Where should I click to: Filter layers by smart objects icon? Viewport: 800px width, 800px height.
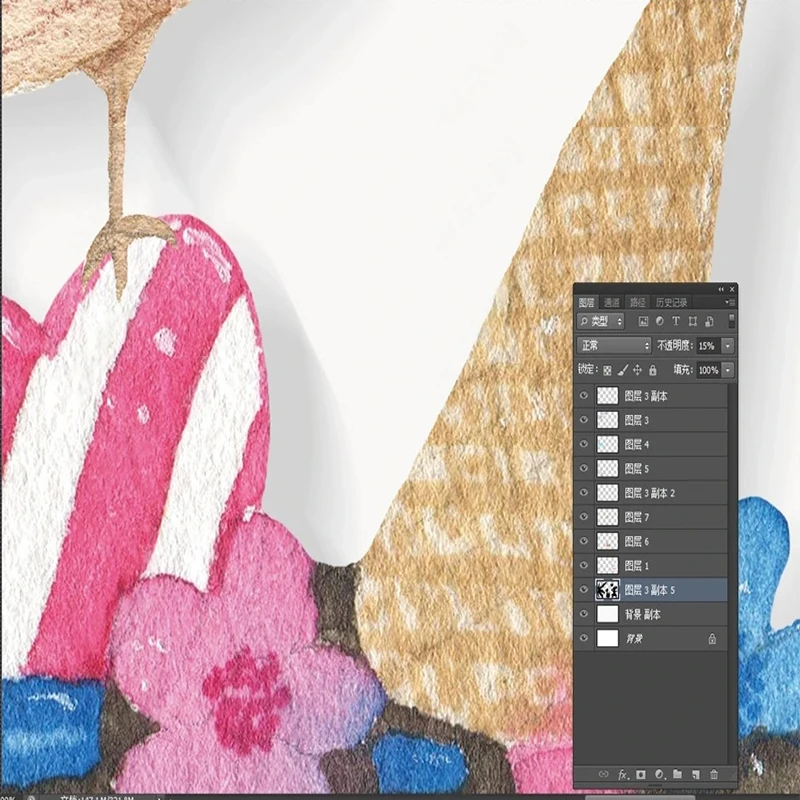709,321
